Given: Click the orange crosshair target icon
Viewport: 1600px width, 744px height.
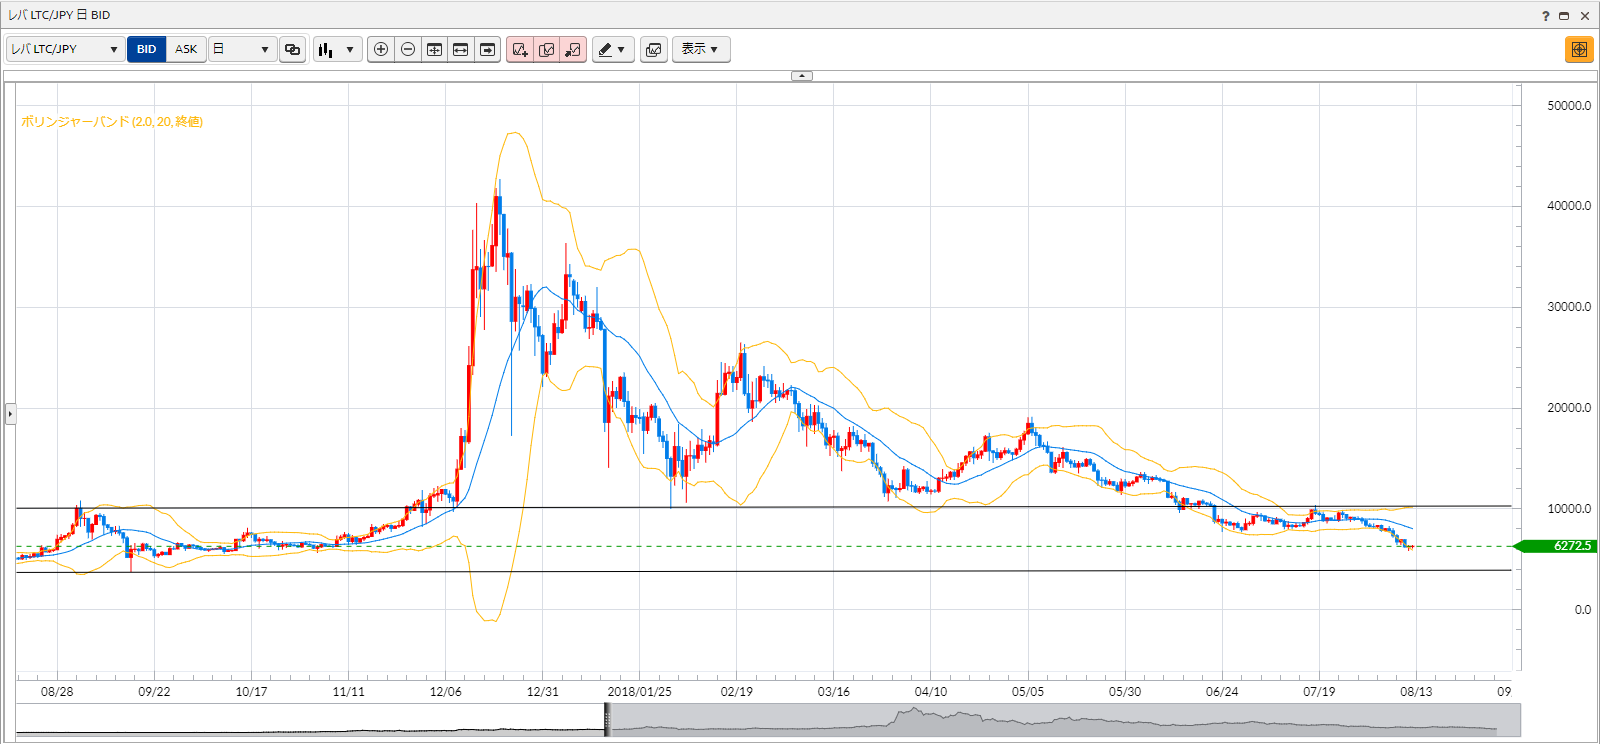Looking at the screenshot, I should 1579,49.
